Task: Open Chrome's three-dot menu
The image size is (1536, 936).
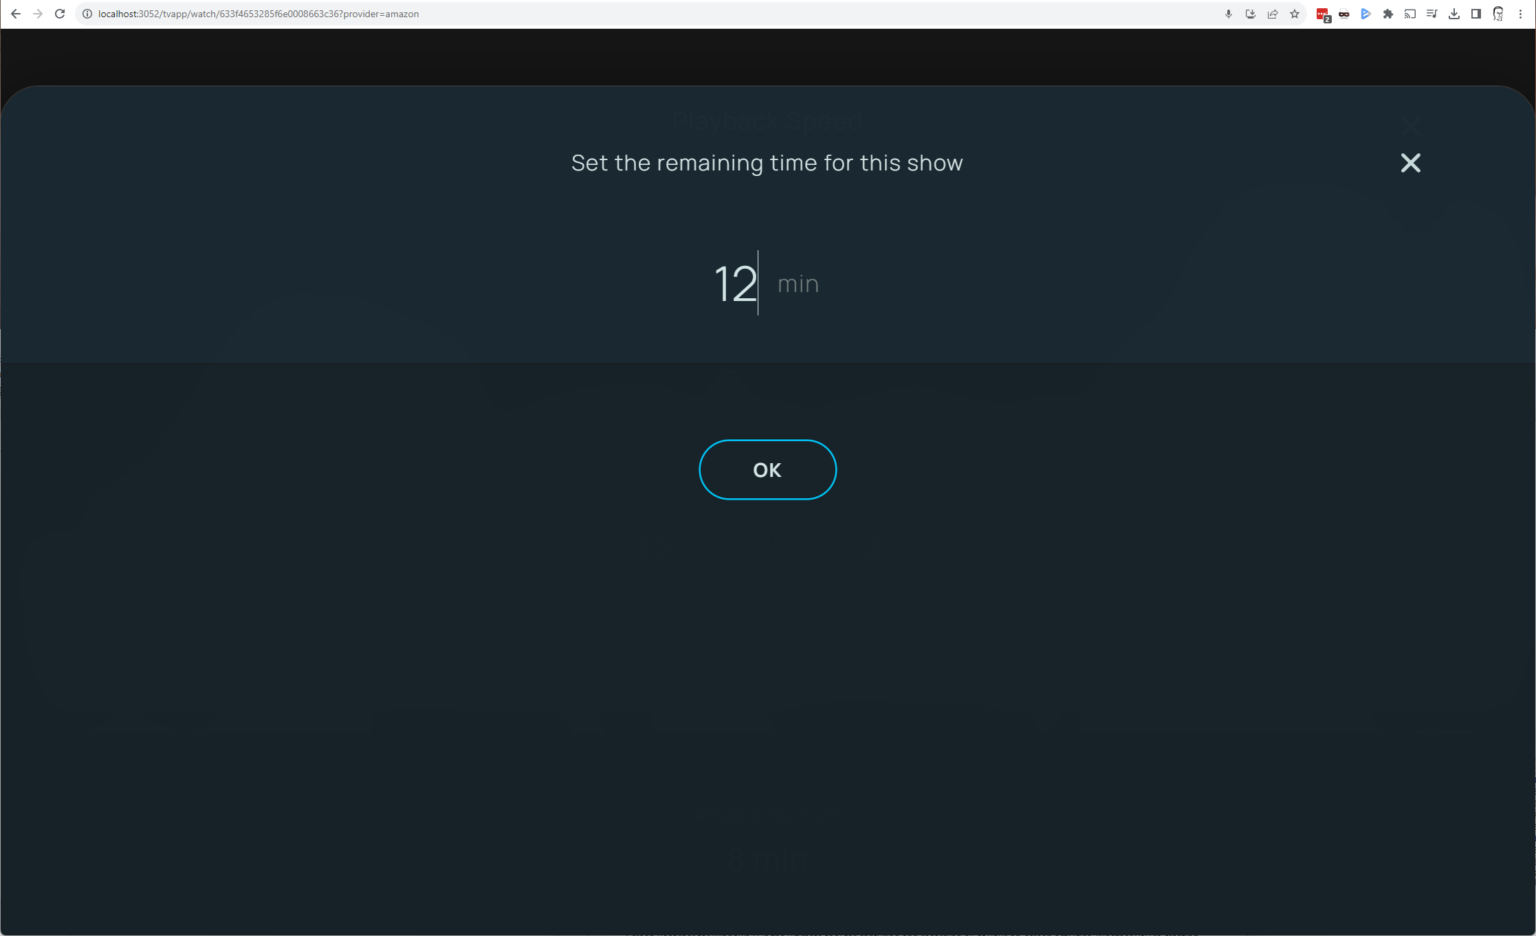Action: pyautogui.click(x=1520, y=14)
